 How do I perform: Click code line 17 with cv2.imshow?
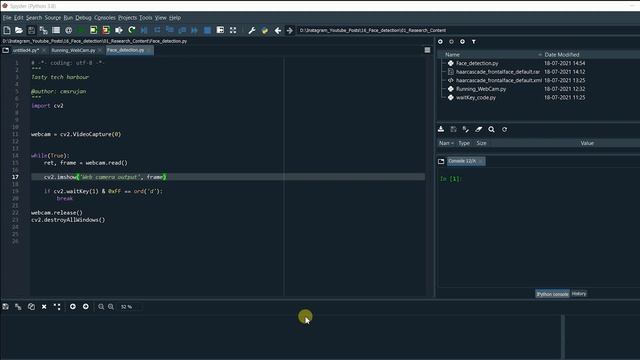228,177
